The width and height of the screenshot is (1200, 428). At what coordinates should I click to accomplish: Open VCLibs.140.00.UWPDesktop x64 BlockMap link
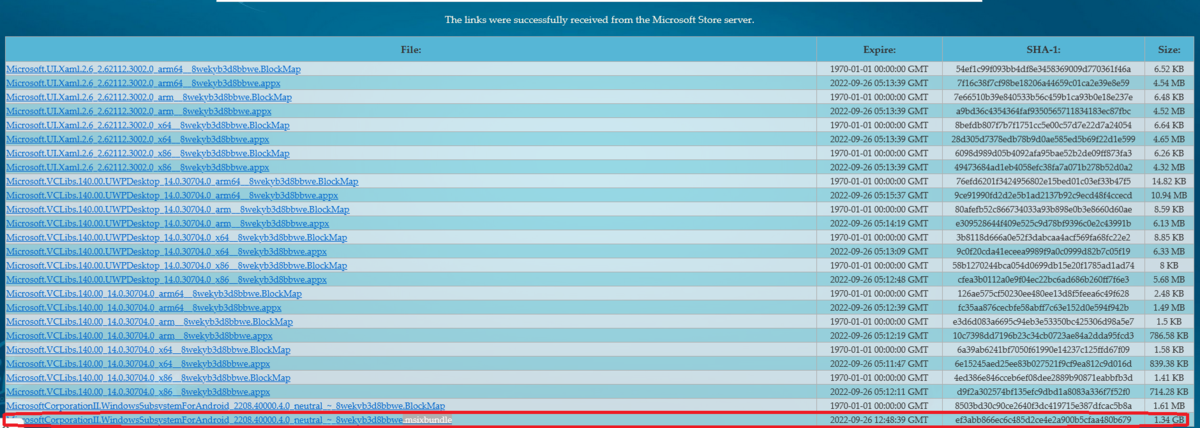[x=178, y=237]
